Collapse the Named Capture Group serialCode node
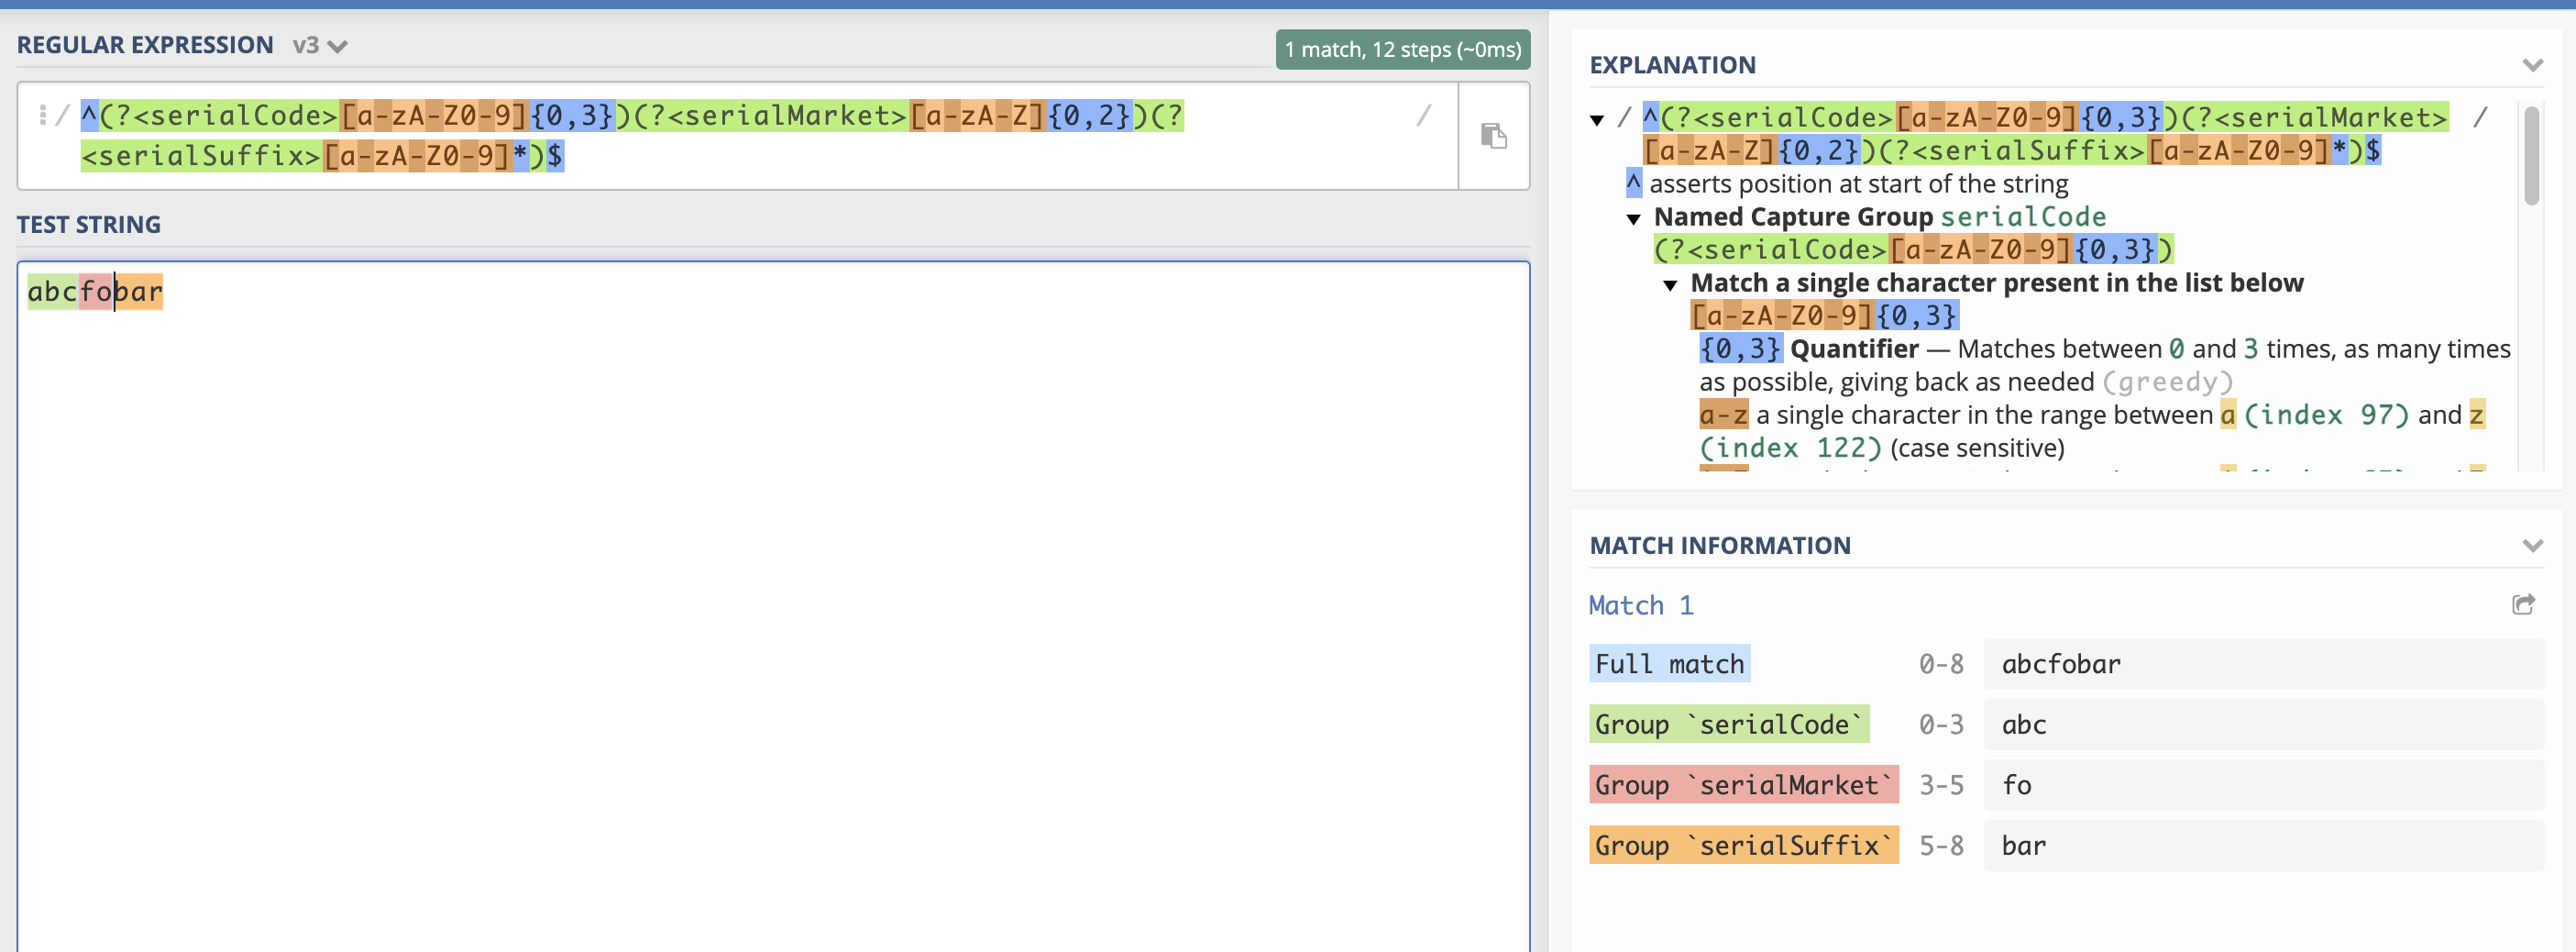This screenshot has width=2576, height=952. pyautogui.click(x=1633, y=219)
